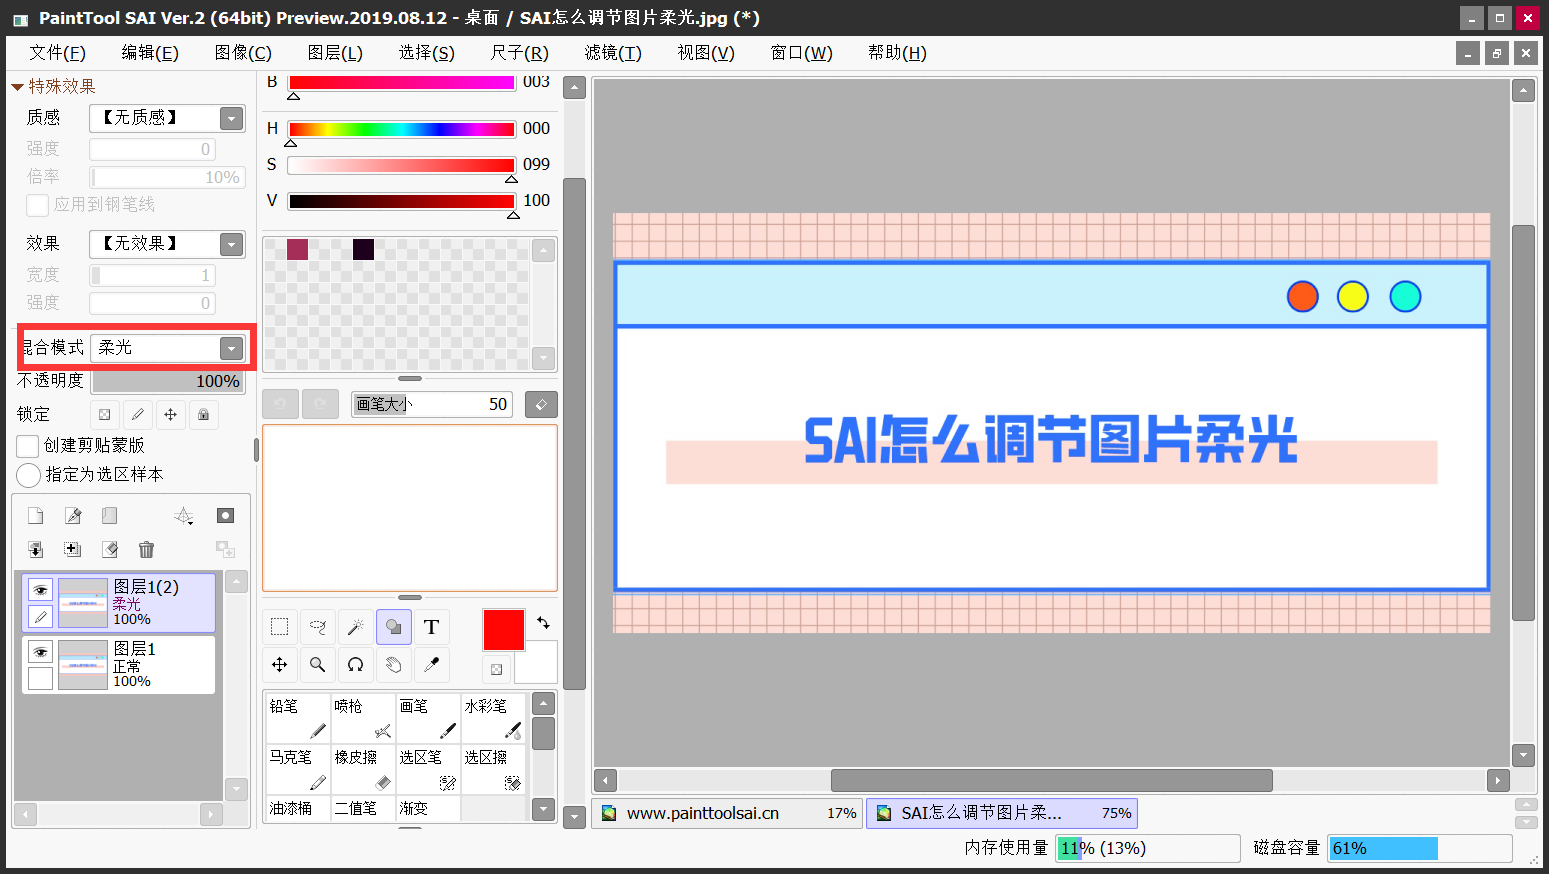
Task: Toggle lock painting pencil icon
Action: click(138, 414)
